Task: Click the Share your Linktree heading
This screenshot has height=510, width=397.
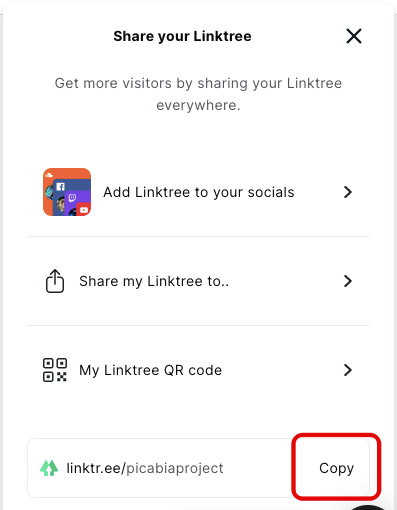Action: (182, 36)
